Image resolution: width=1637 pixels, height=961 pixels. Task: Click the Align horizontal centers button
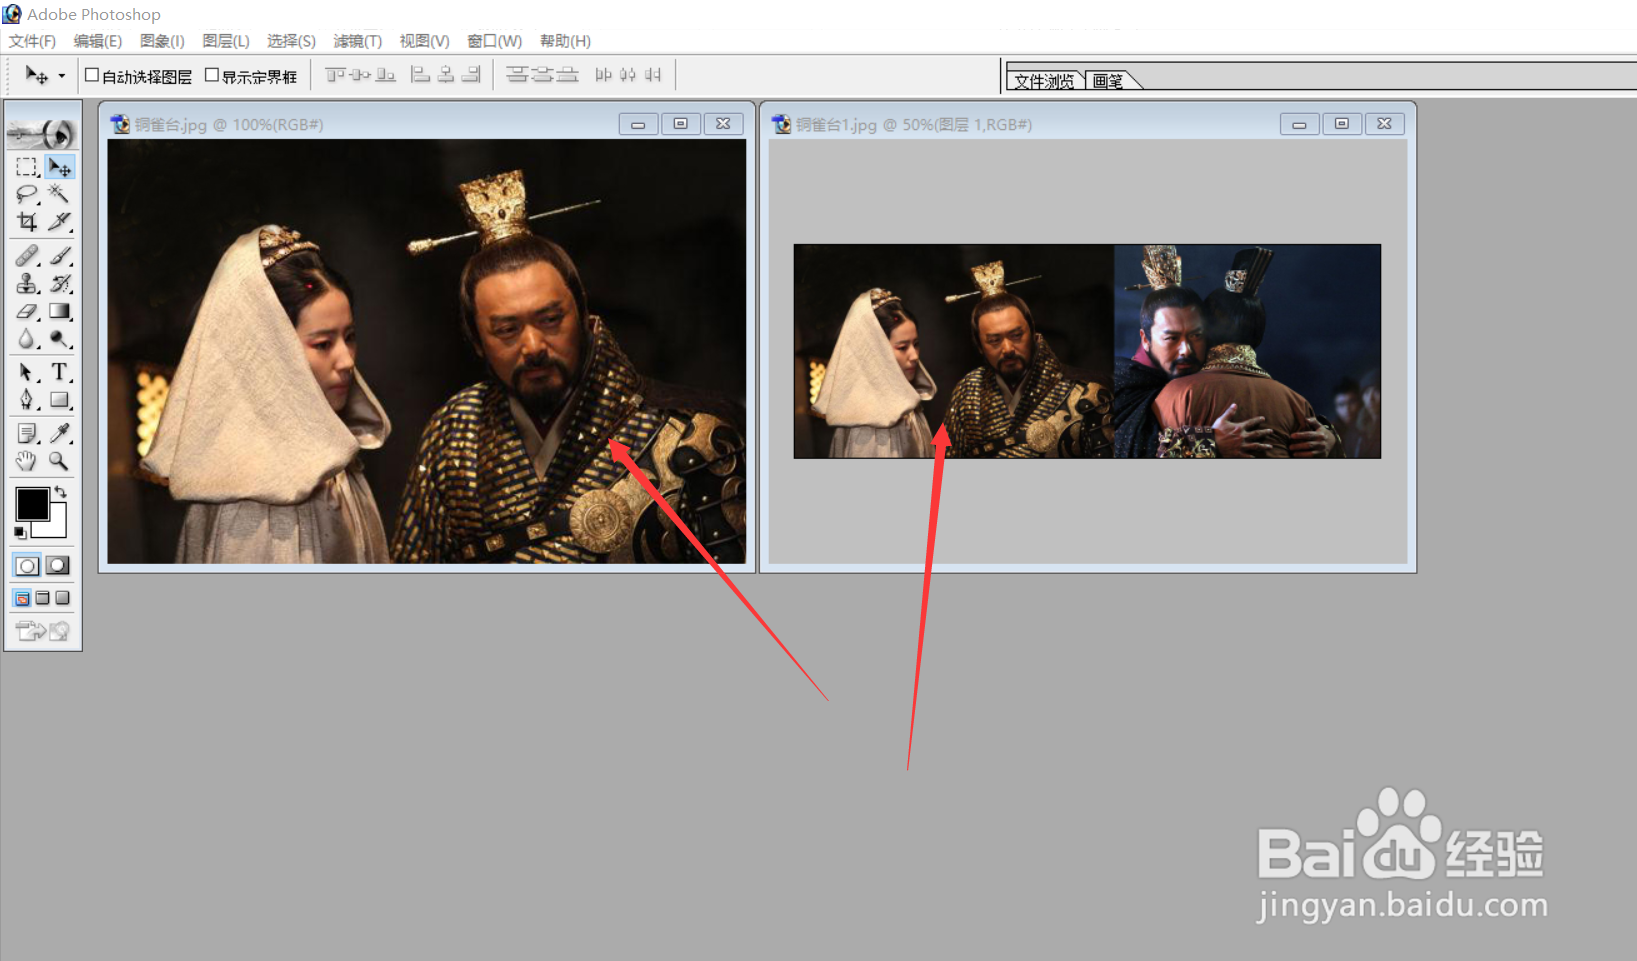click(x=446, y=75)
